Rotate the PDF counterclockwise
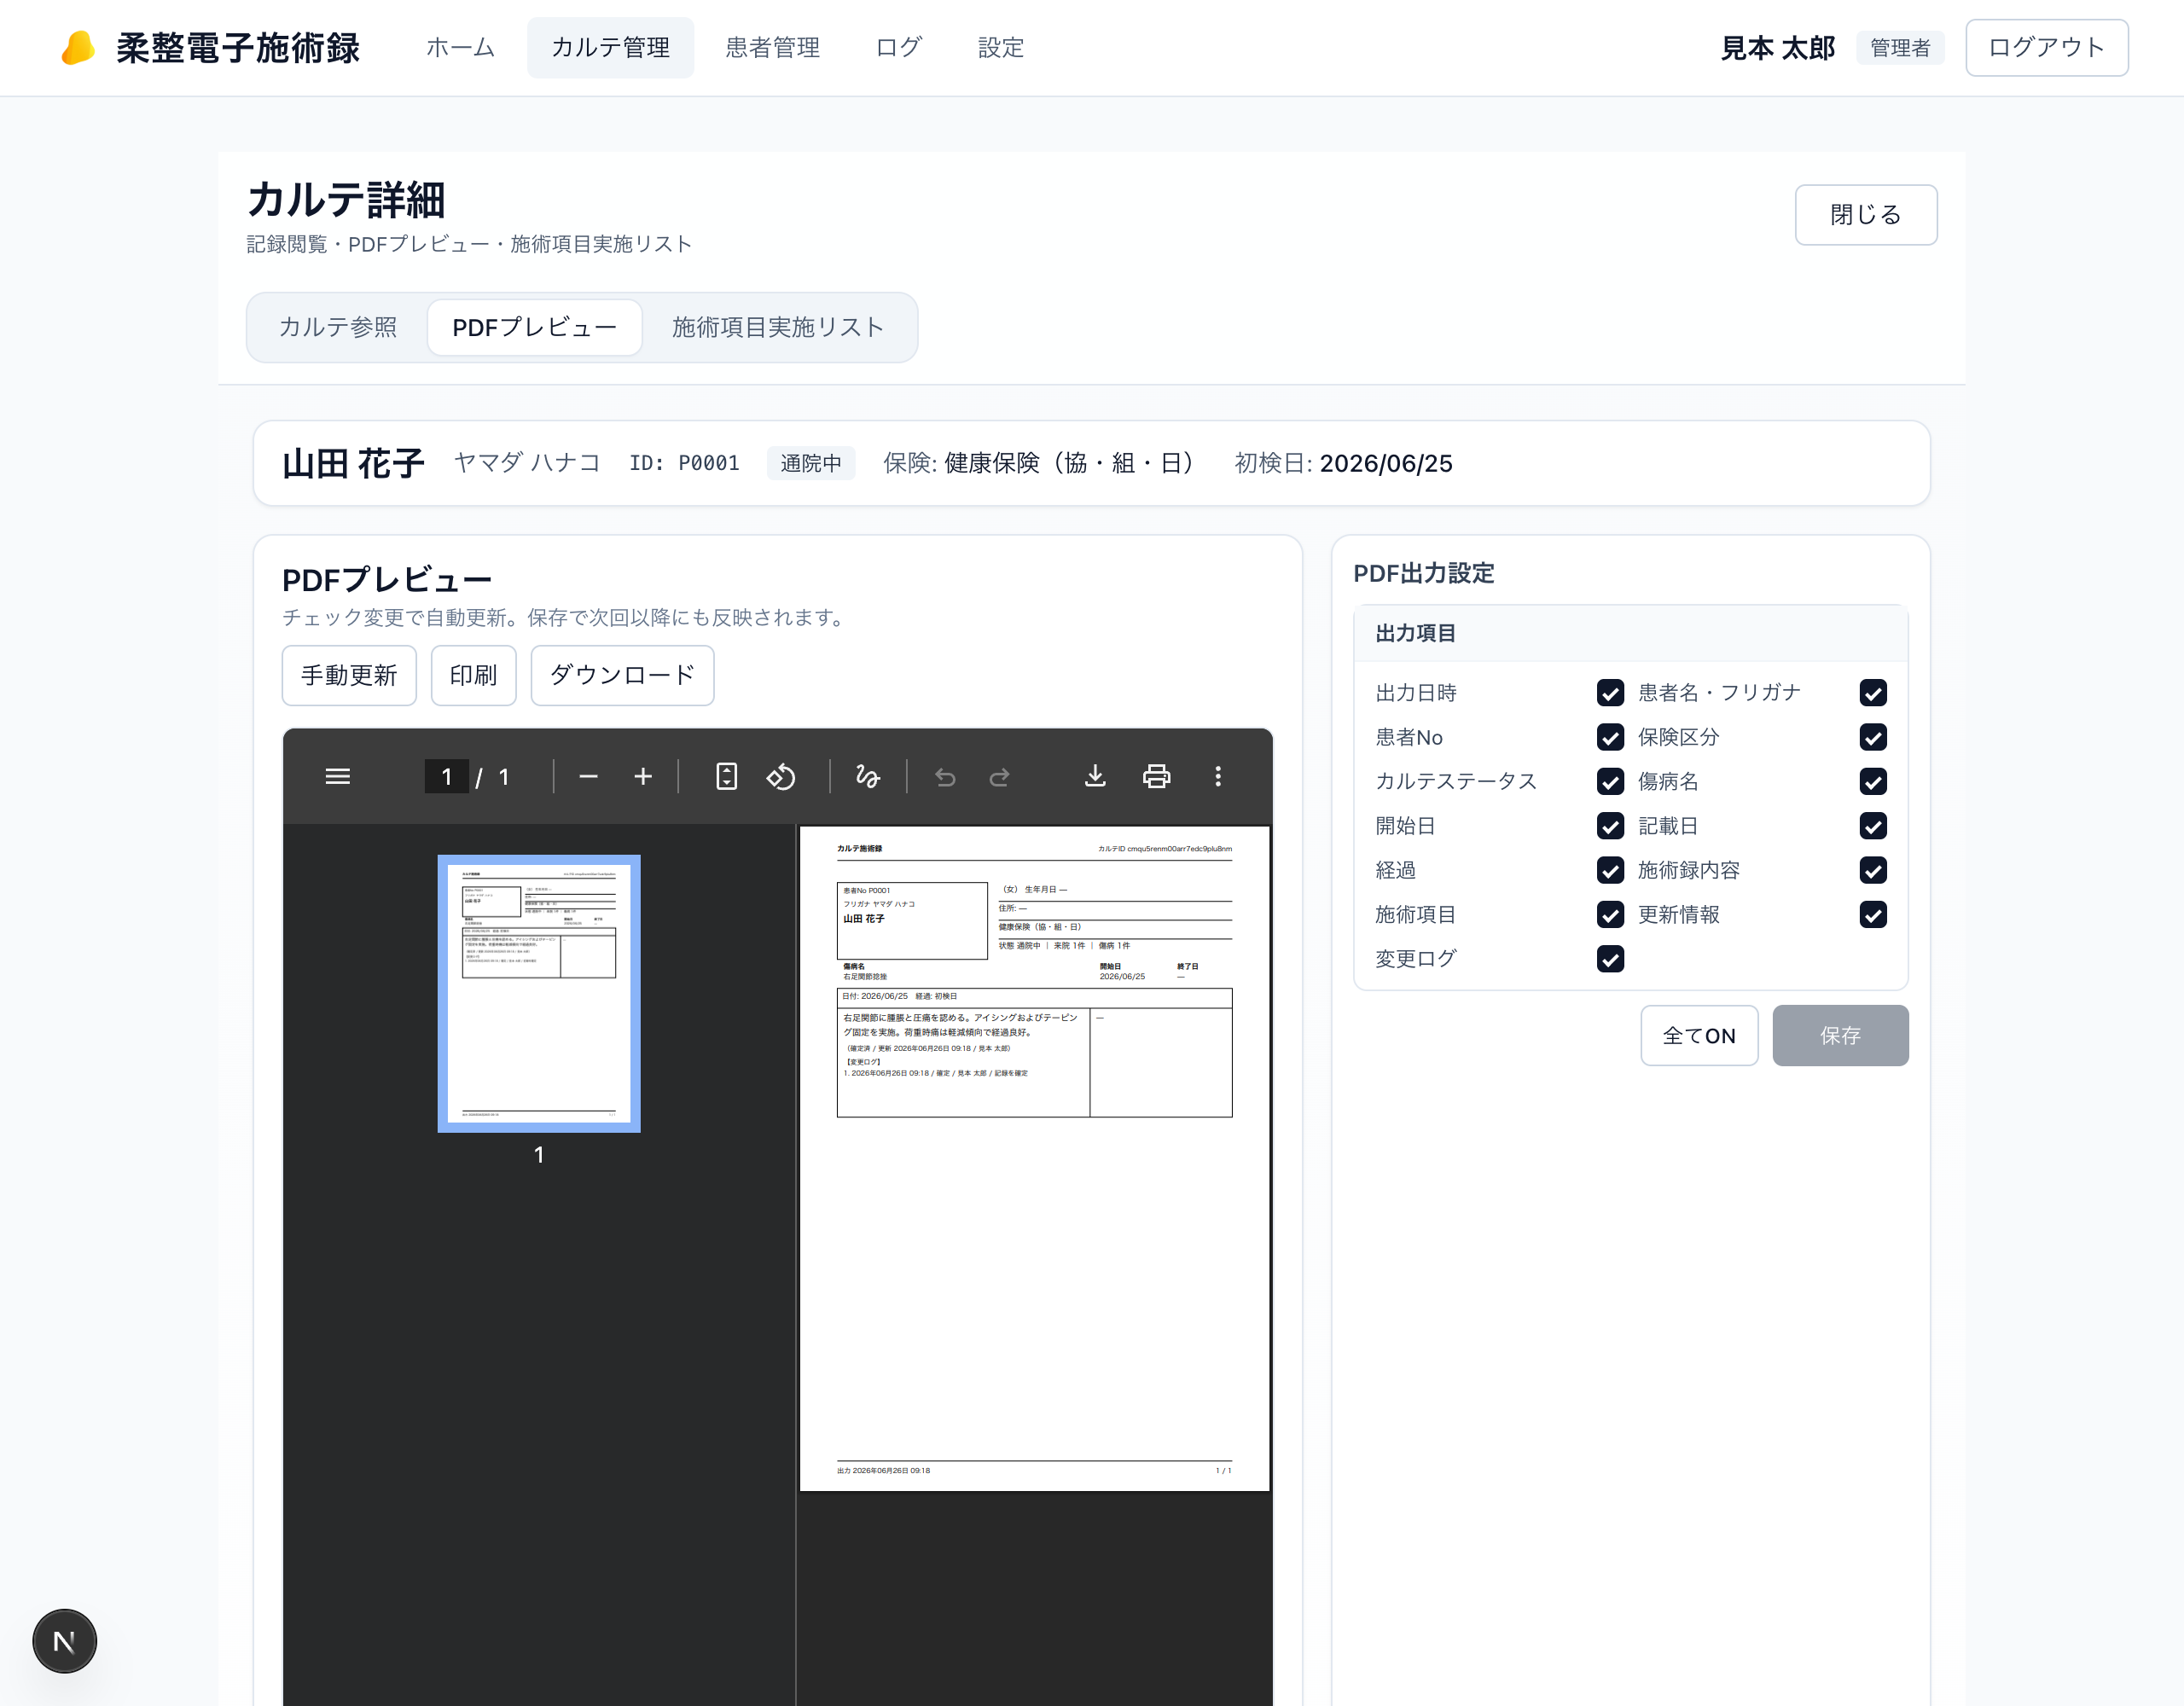Viewport: 2184px width, 1706px height. (781, 776)
